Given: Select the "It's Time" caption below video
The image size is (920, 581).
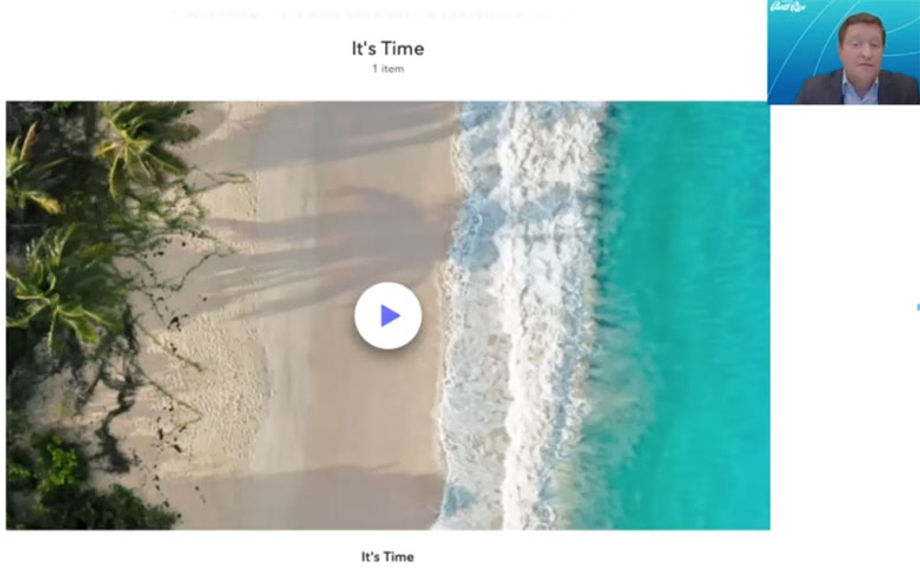Looking at the screenshot, I should 387,556.
